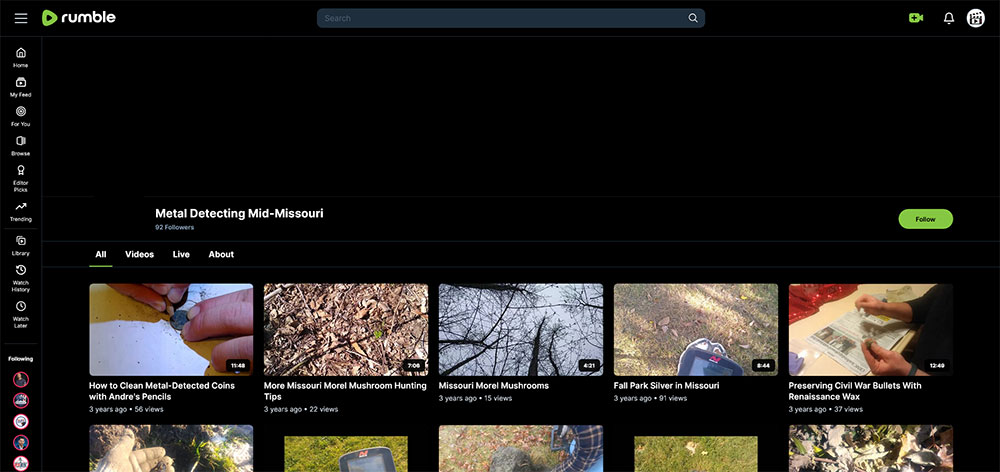Click the title Missouri Morel Mushrooms
This screenshot has width=1000, height=472.
coord(494,386)
